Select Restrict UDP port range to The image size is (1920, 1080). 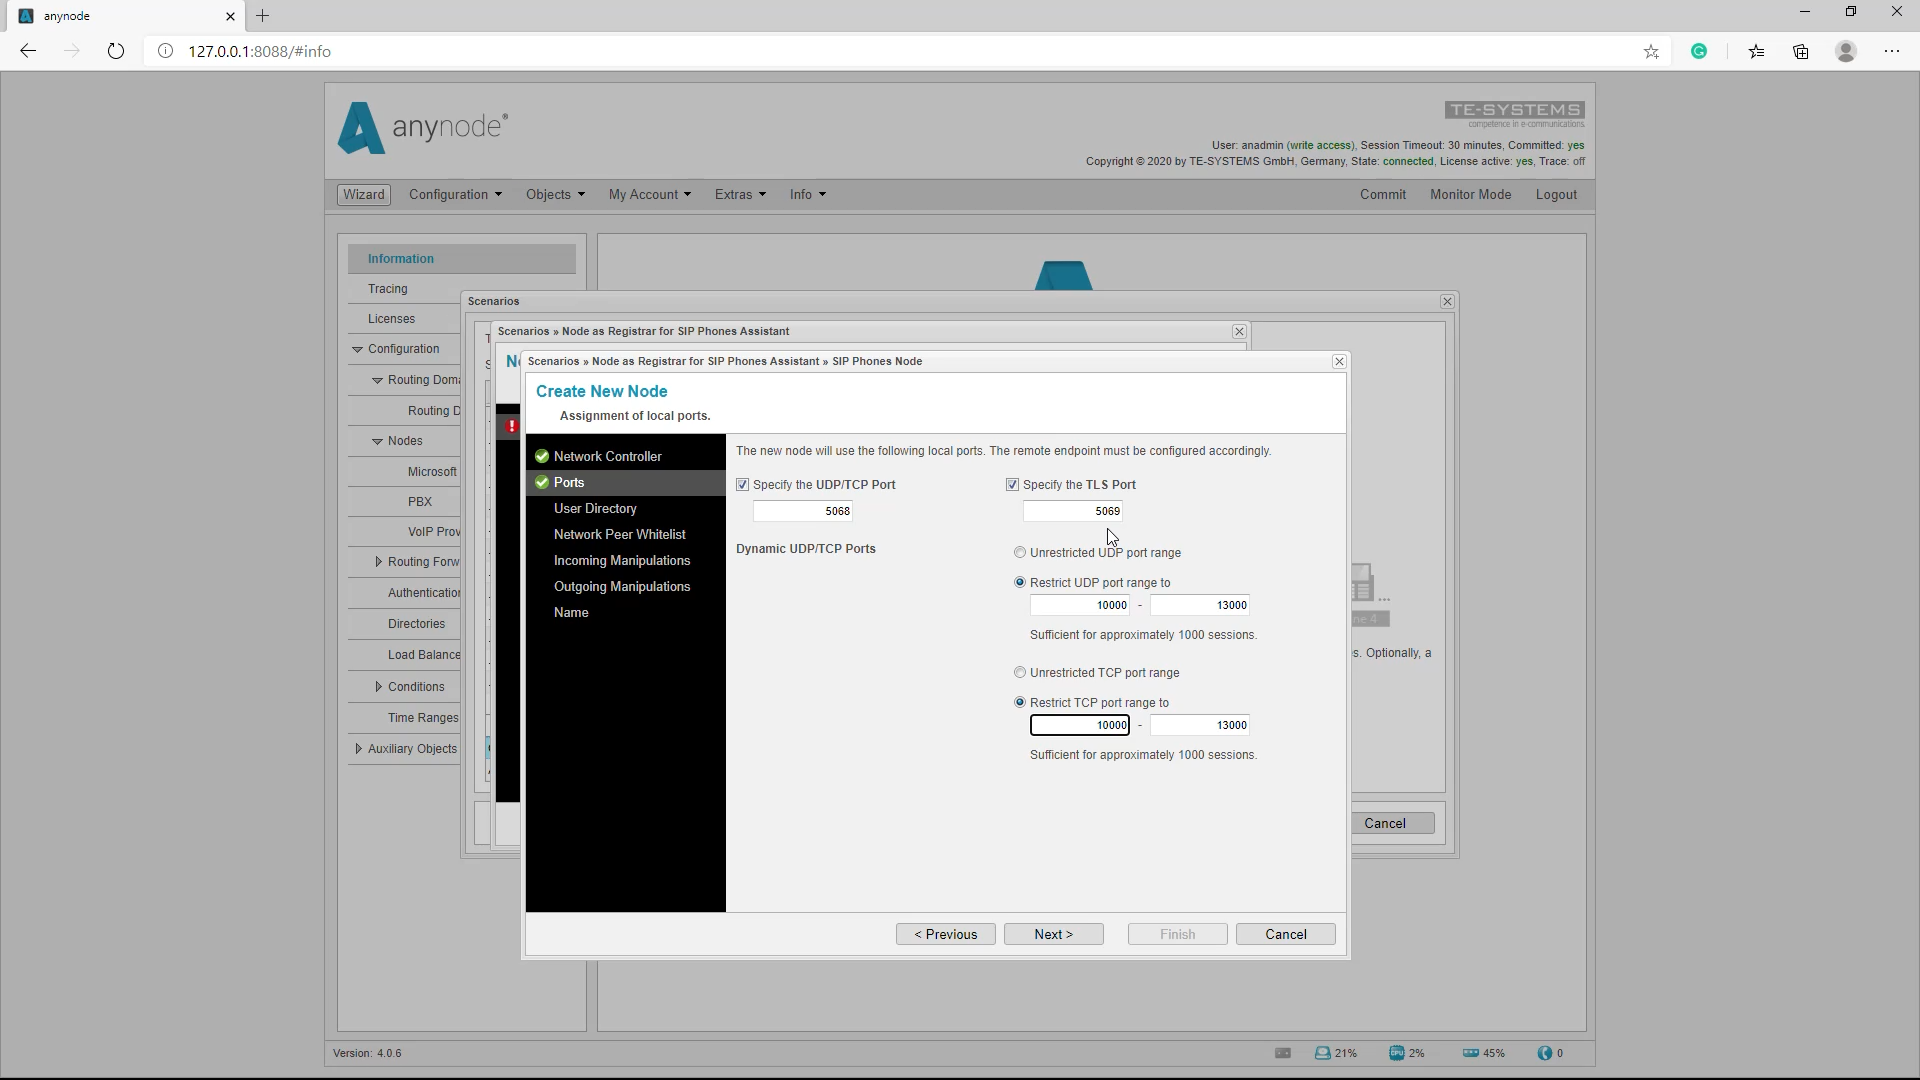coord(1020,582)
